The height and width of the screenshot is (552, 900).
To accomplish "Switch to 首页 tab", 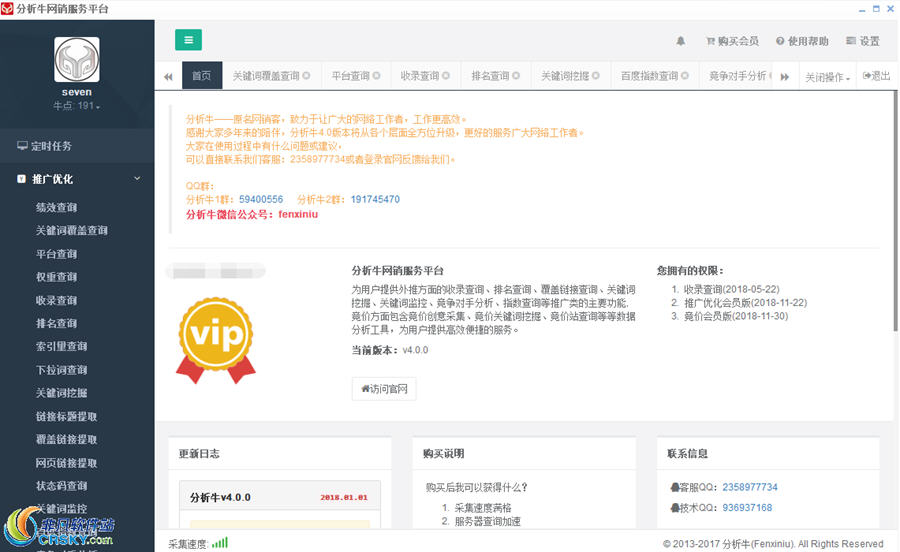I will tap(201, 76).
